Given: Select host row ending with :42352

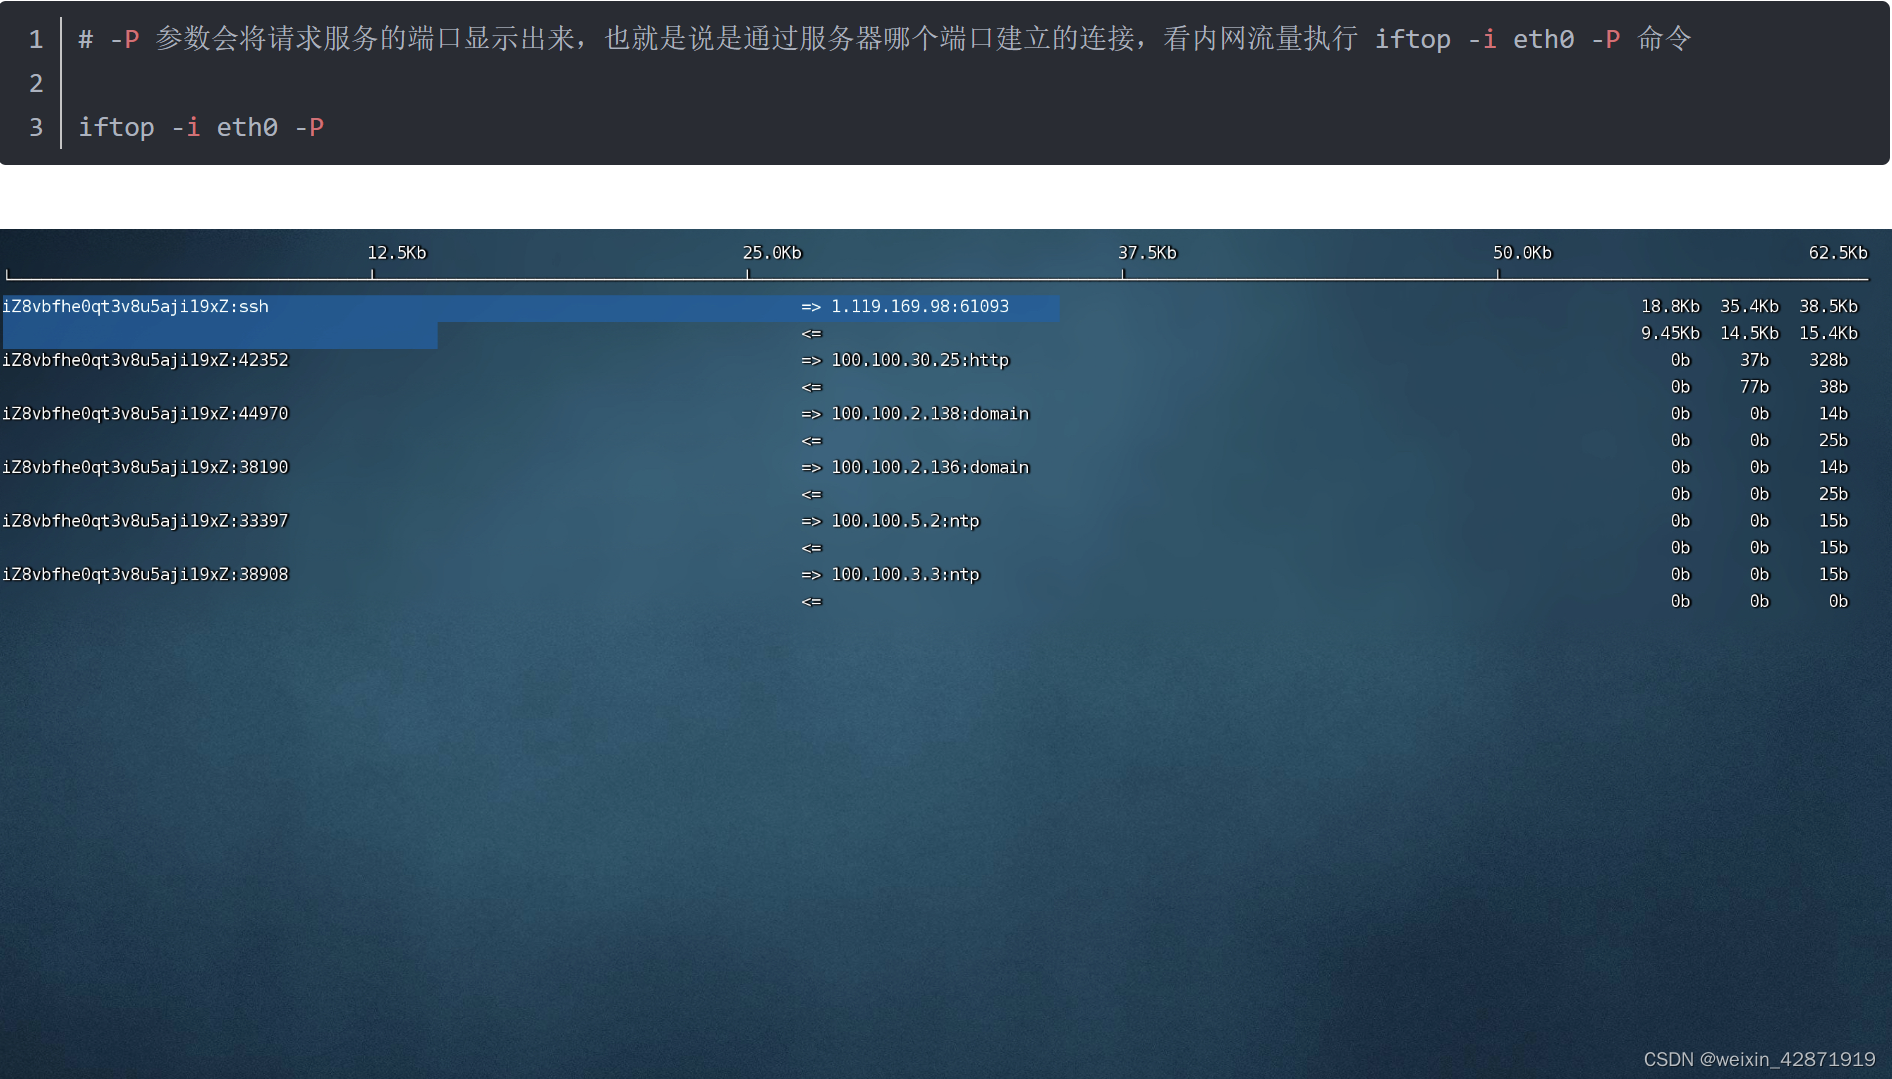Looking at the screenshot, I should pos(145,360).
